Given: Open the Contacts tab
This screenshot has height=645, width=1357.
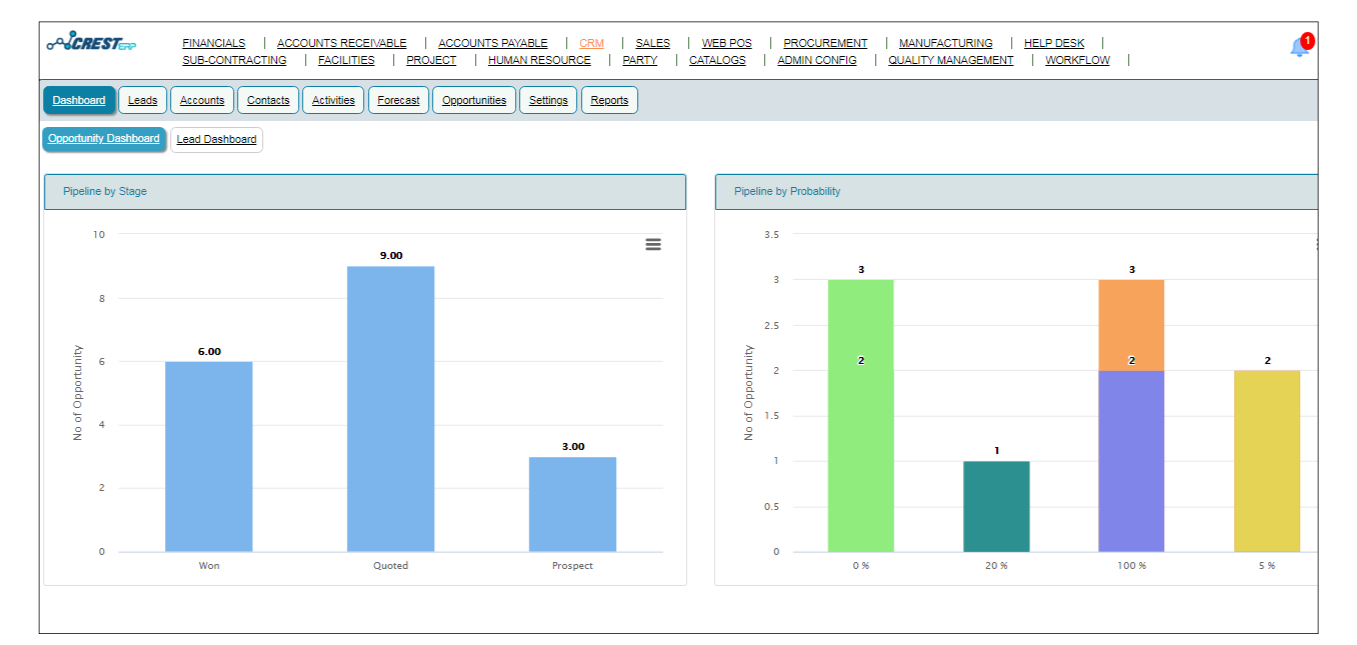Looking at the screenshot, I should (x=267, y=99).
